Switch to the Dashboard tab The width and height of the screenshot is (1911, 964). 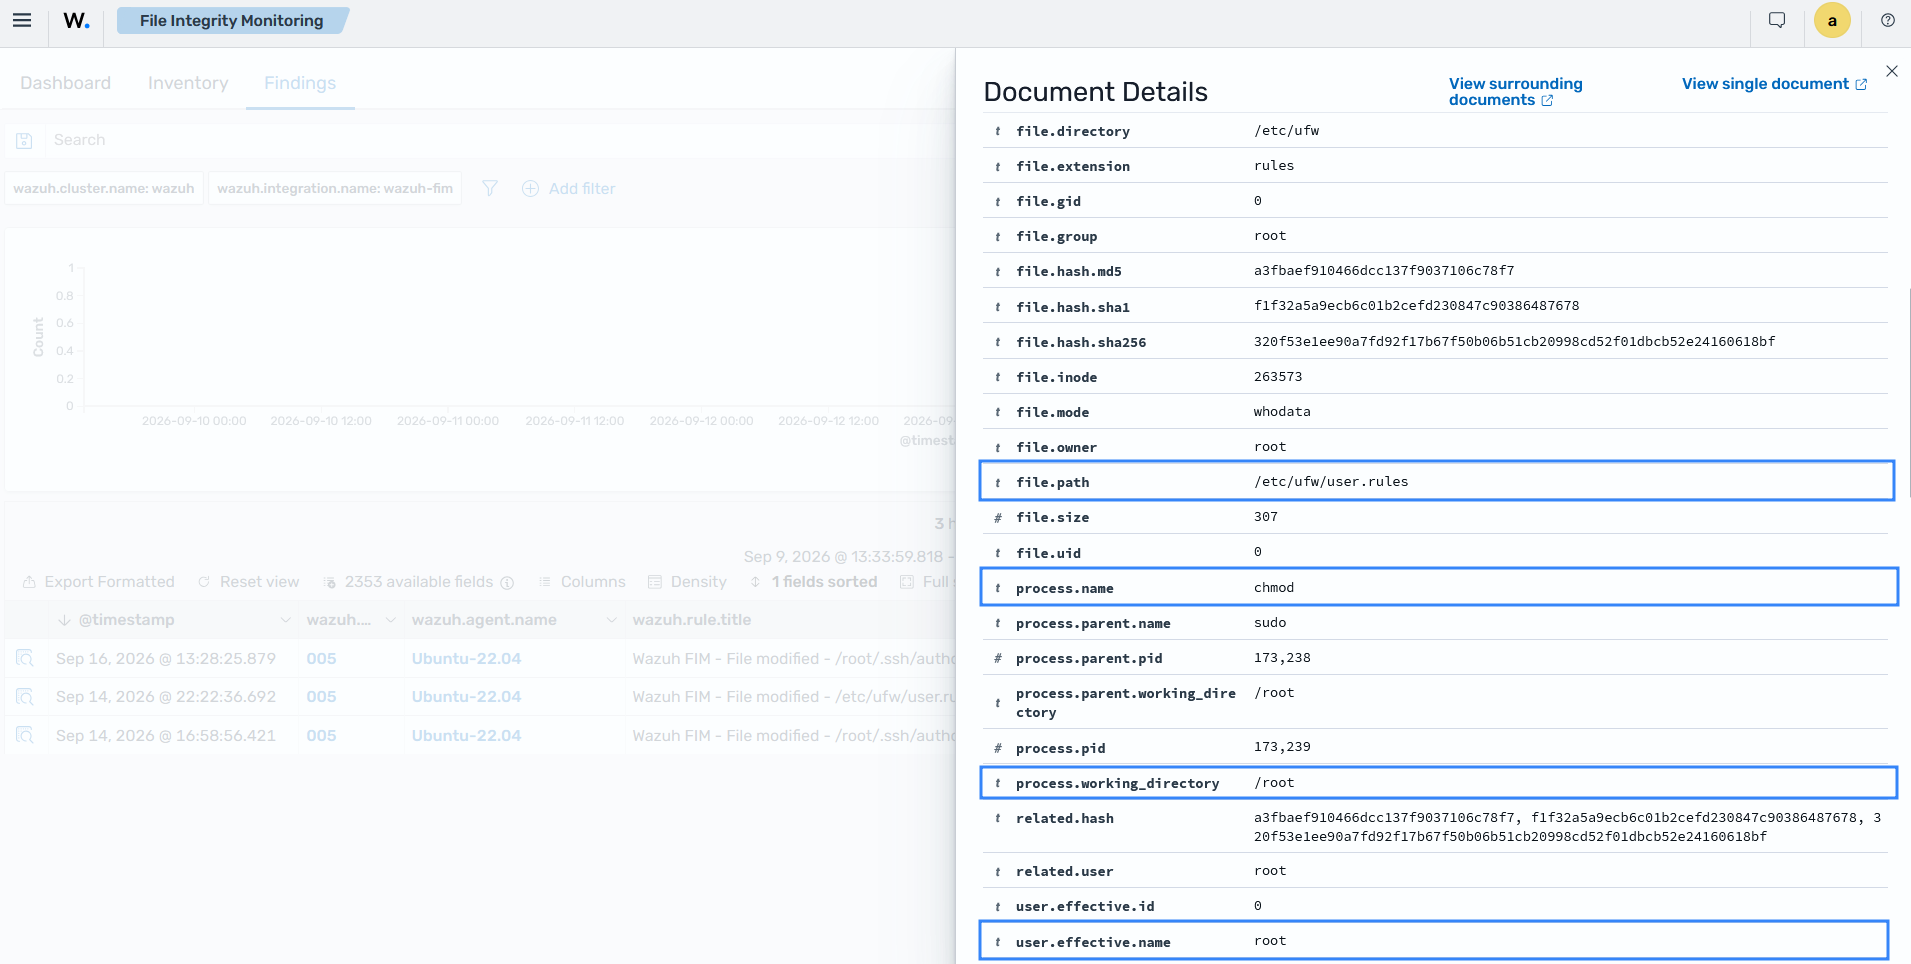click(66, 83)
